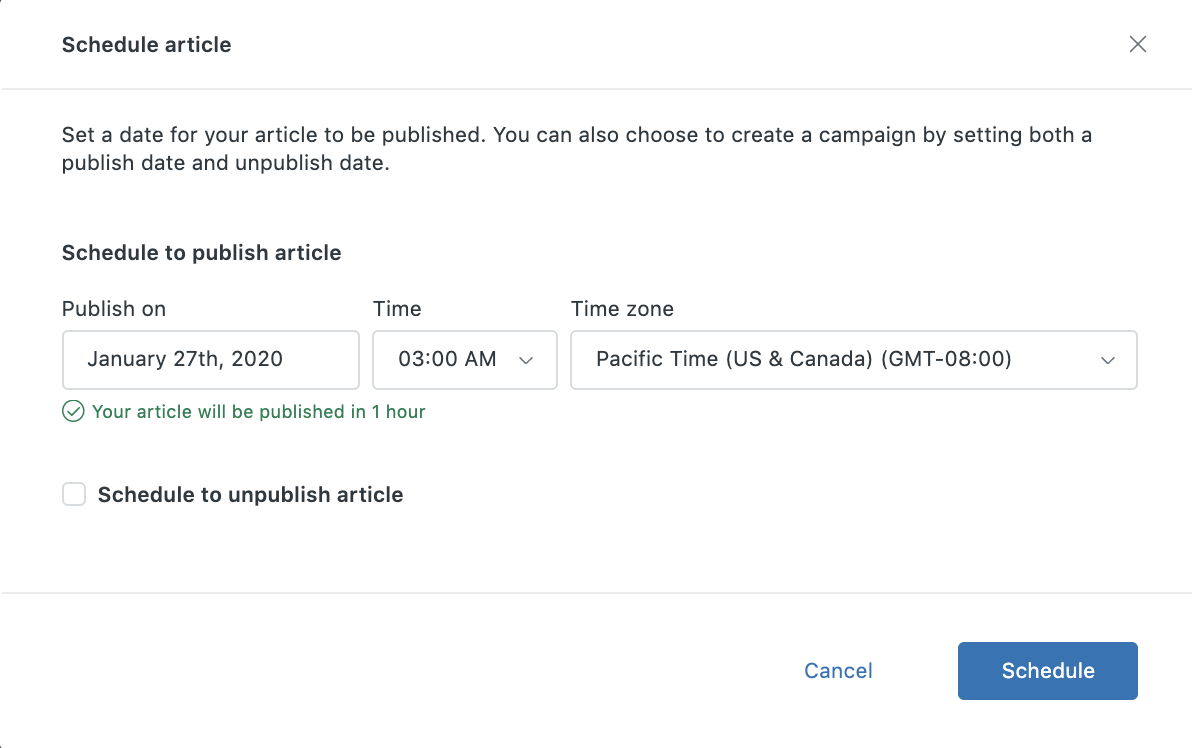Screen dimensions: 1192x748
Task: Click the 'Publish on' field label
Action: click(114, 309)
